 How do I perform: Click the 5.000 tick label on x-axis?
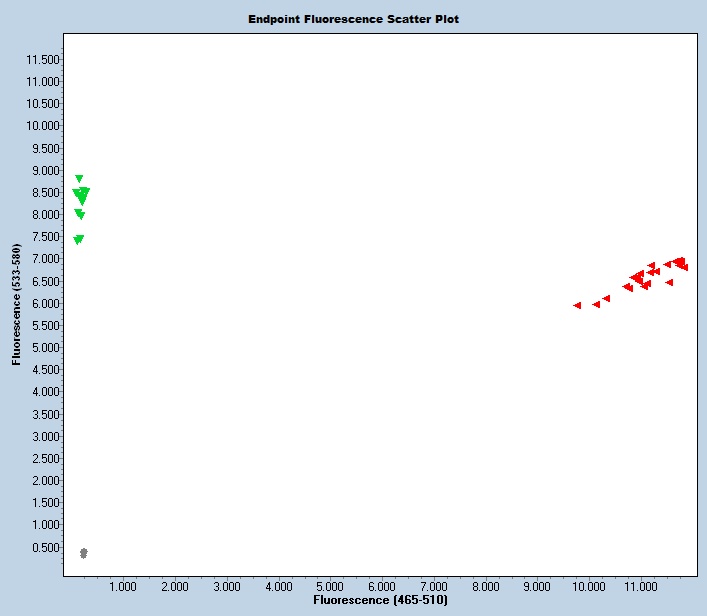pyautogui.click(x=330, y=586)
